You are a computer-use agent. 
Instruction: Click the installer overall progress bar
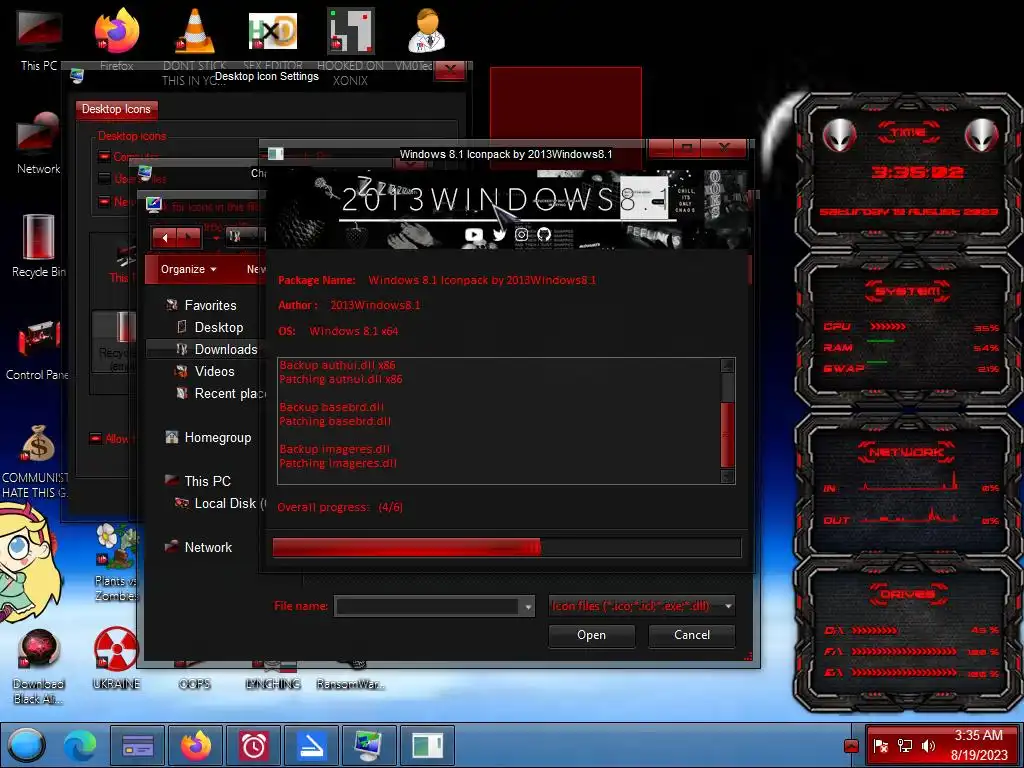(507, 547)
